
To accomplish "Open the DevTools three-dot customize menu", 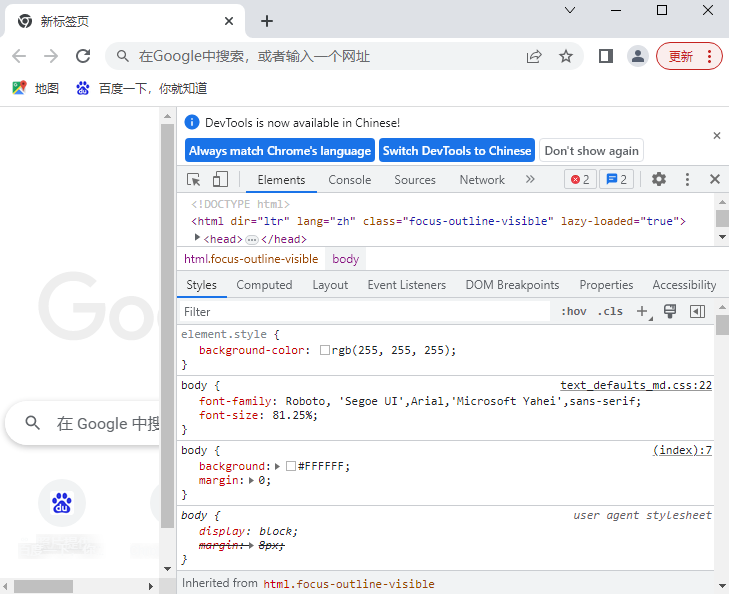I will [687, 179].
